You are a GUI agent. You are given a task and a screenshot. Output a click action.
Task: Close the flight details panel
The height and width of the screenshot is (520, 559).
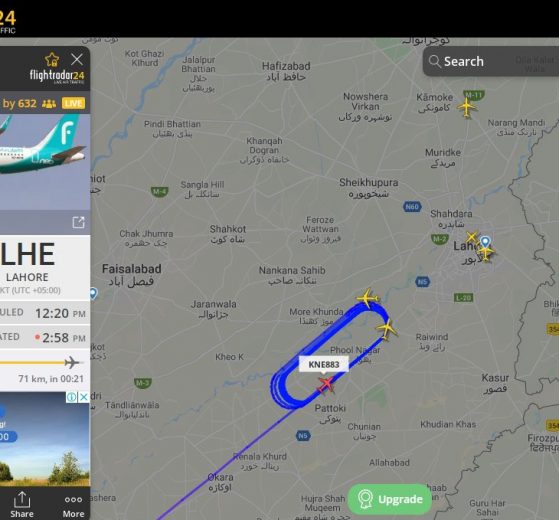(x=77, y=60)
